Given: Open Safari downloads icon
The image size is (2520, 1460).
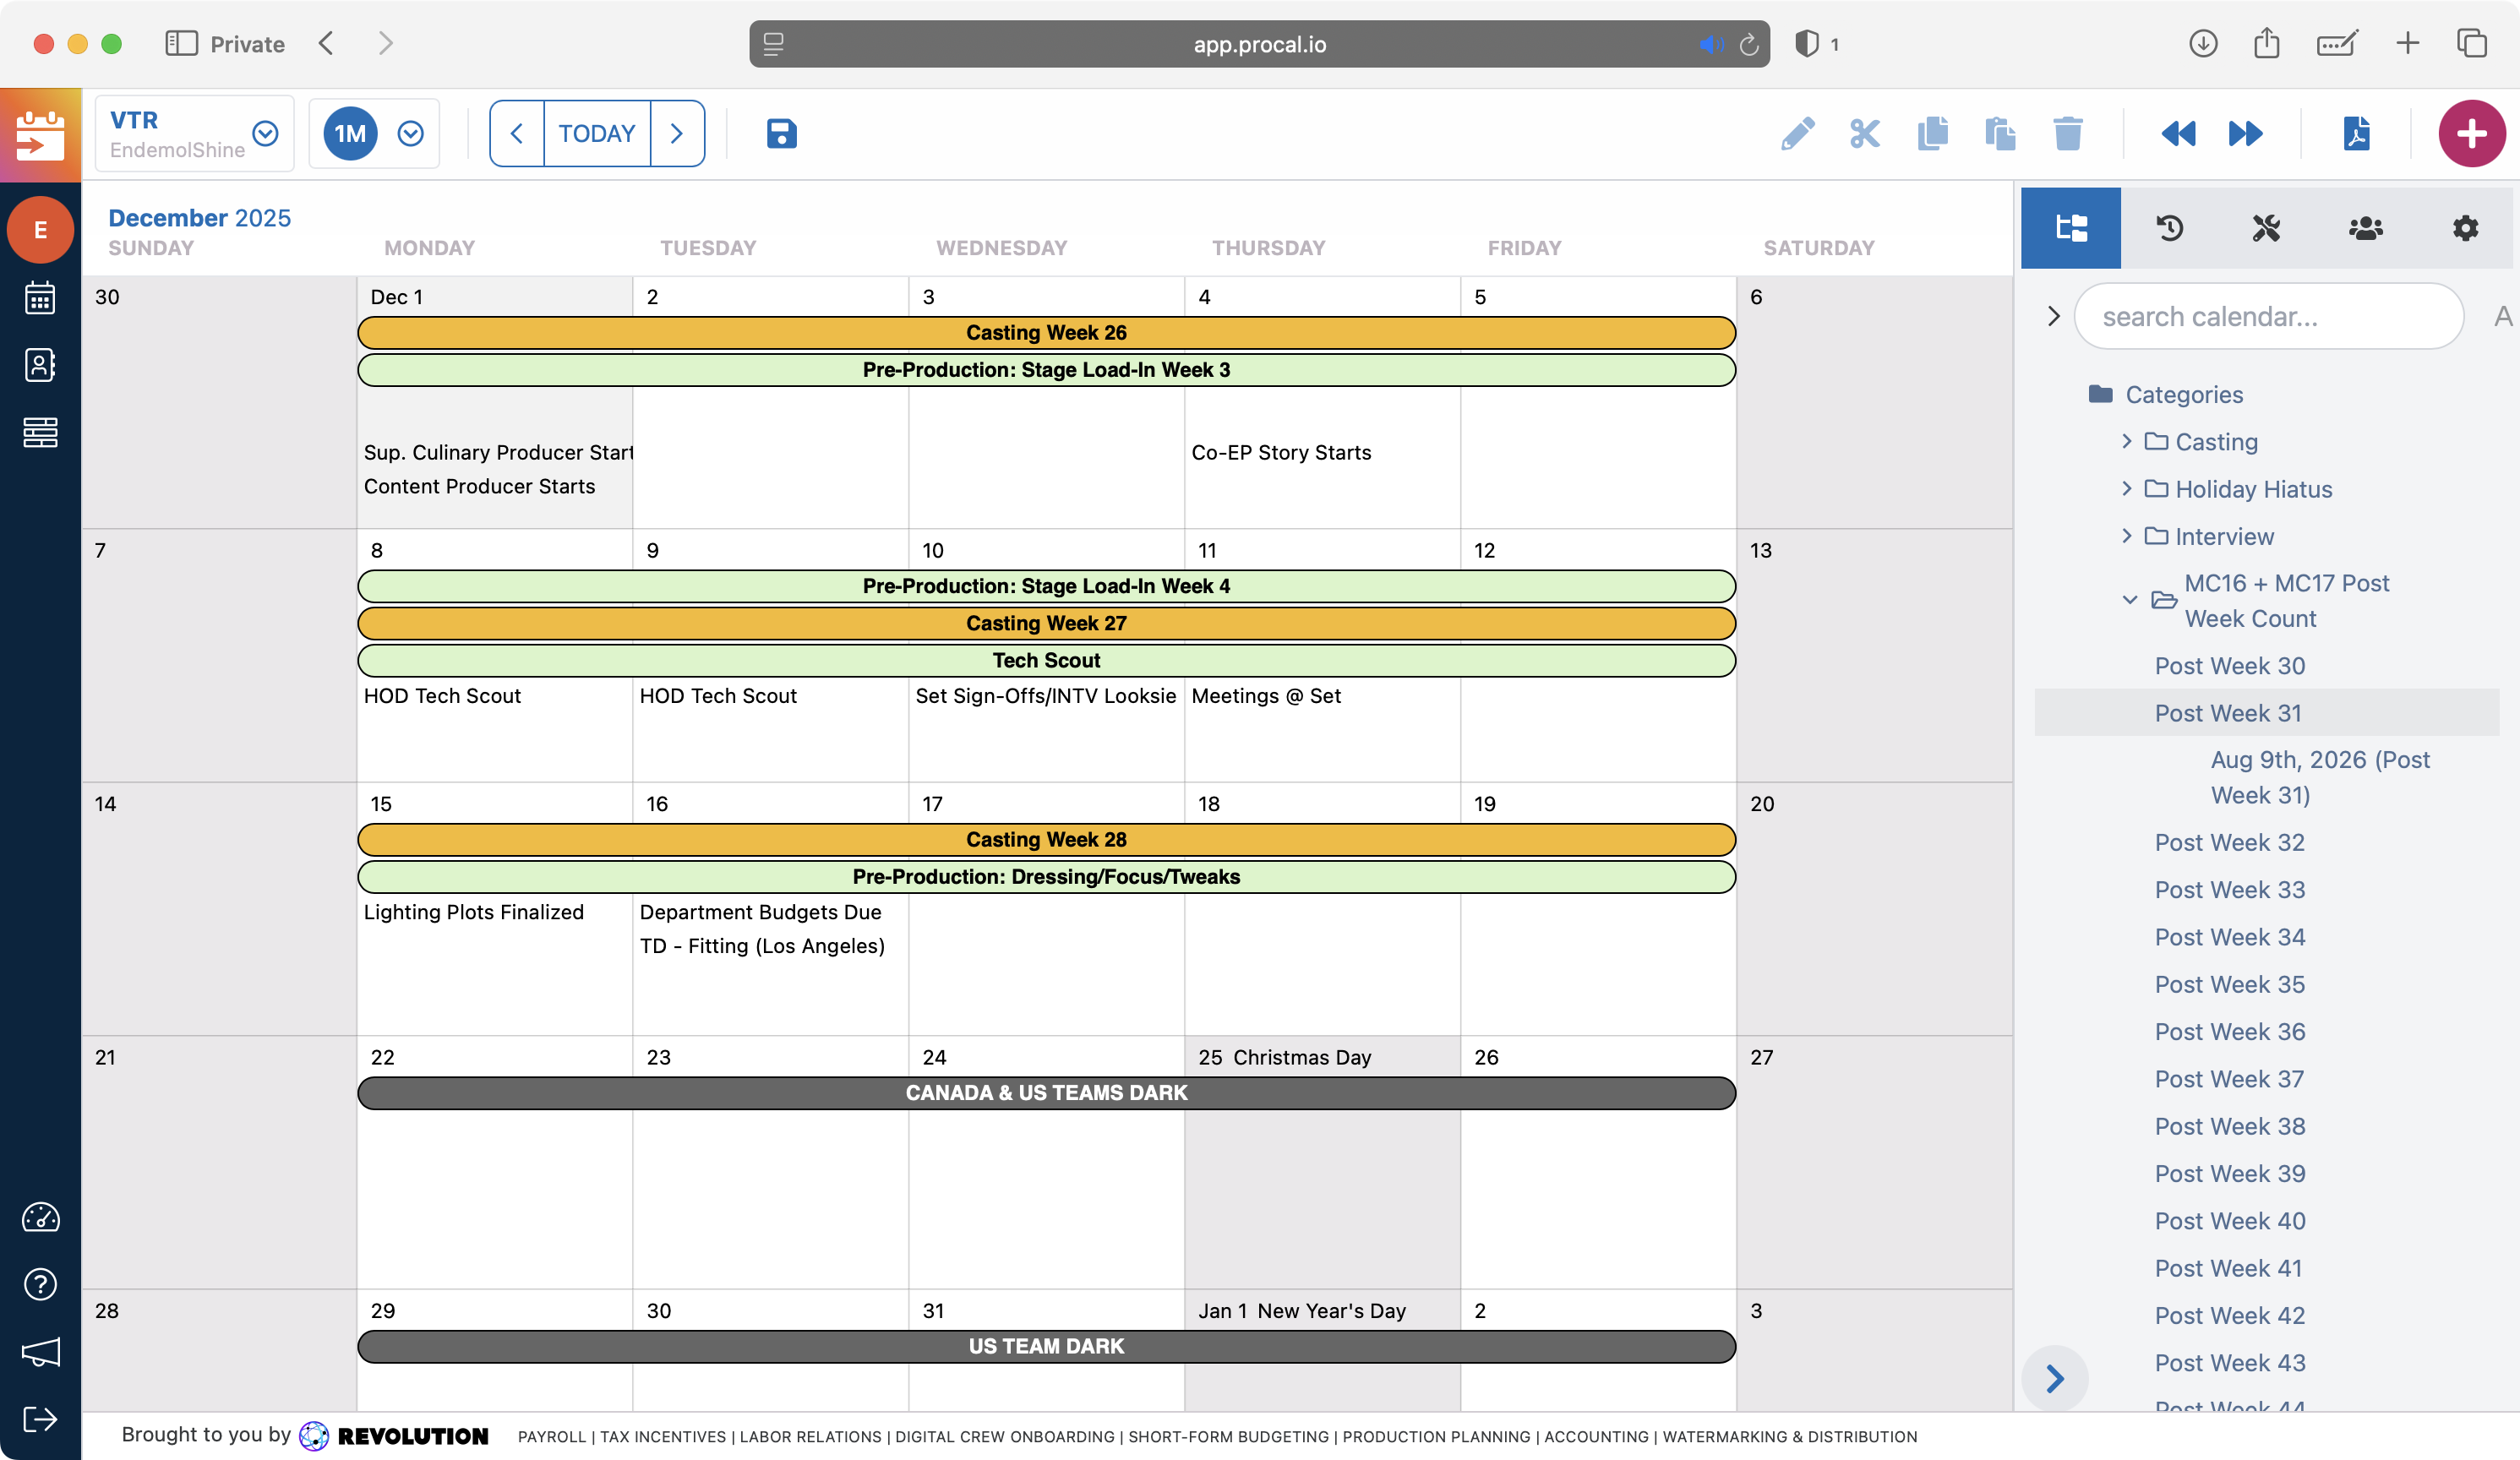Looking at the screenshot, I should (x=2203, y=43).
